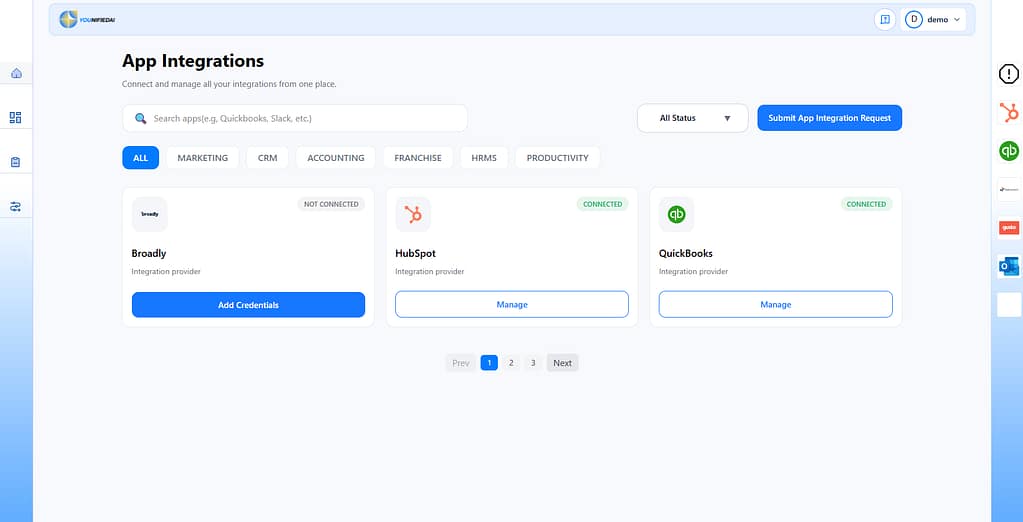Go to pagination page 1
Viewport: 1023px width, 522px height.
point(489,363)
